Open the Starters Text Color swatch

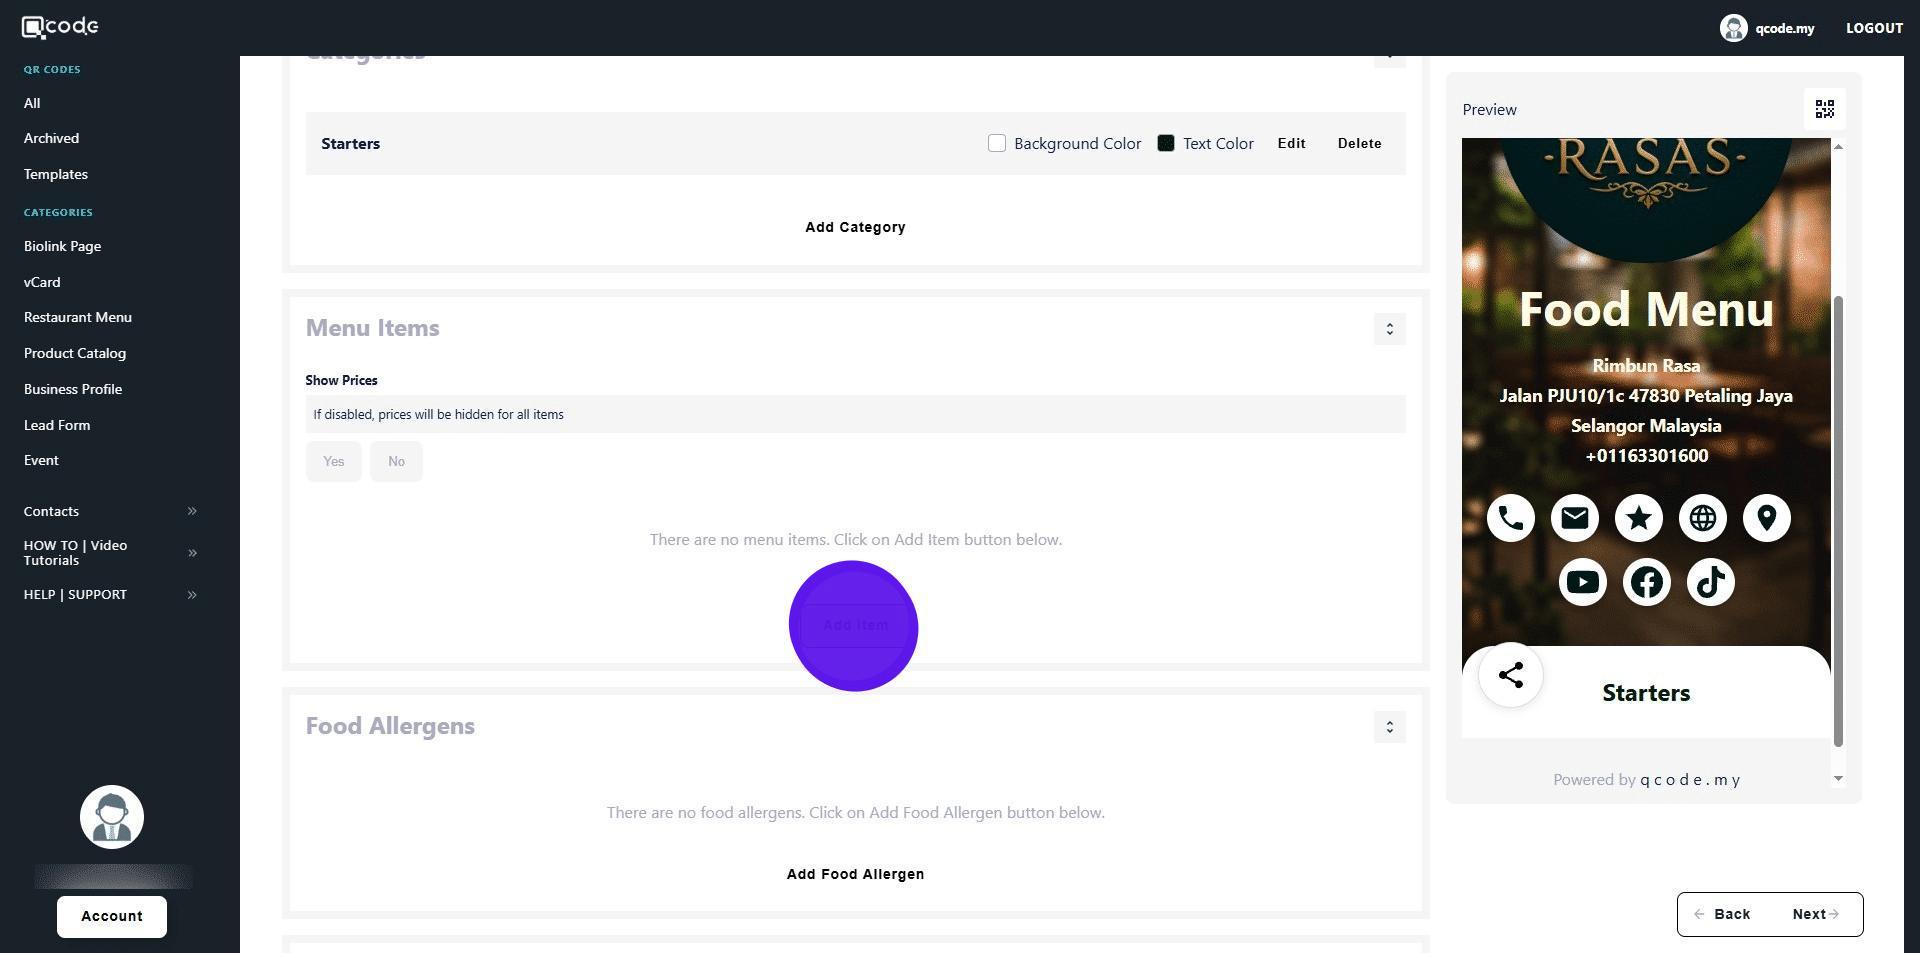point(1165,143)
